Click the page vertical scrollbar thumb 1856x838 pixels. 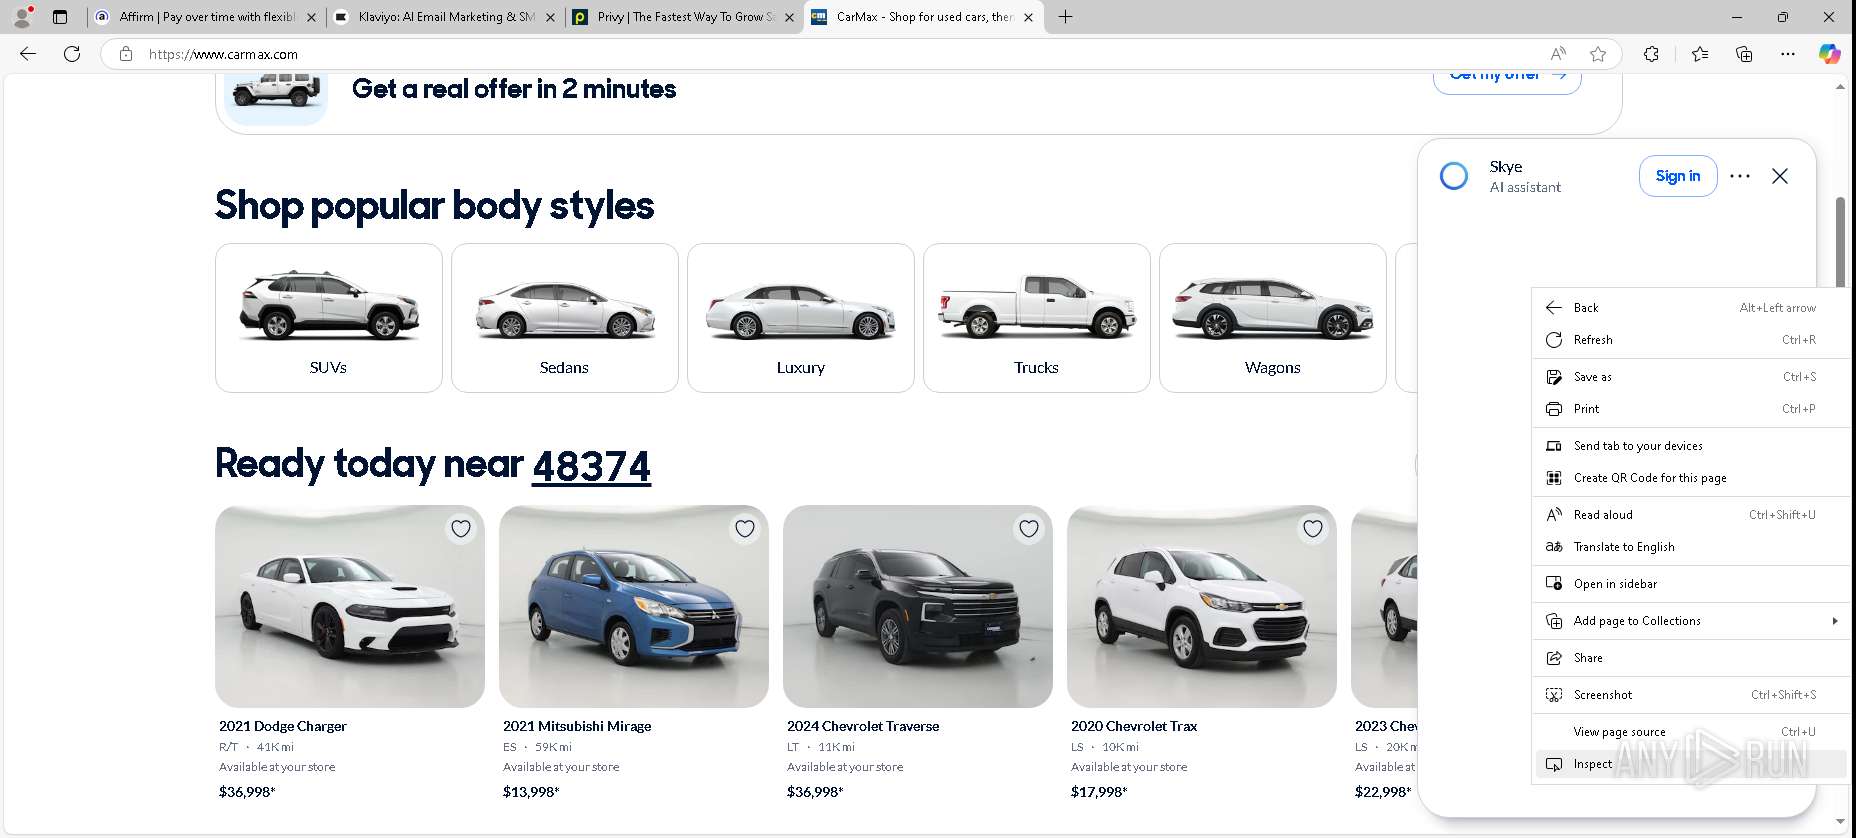click(x=1840, y=243)
